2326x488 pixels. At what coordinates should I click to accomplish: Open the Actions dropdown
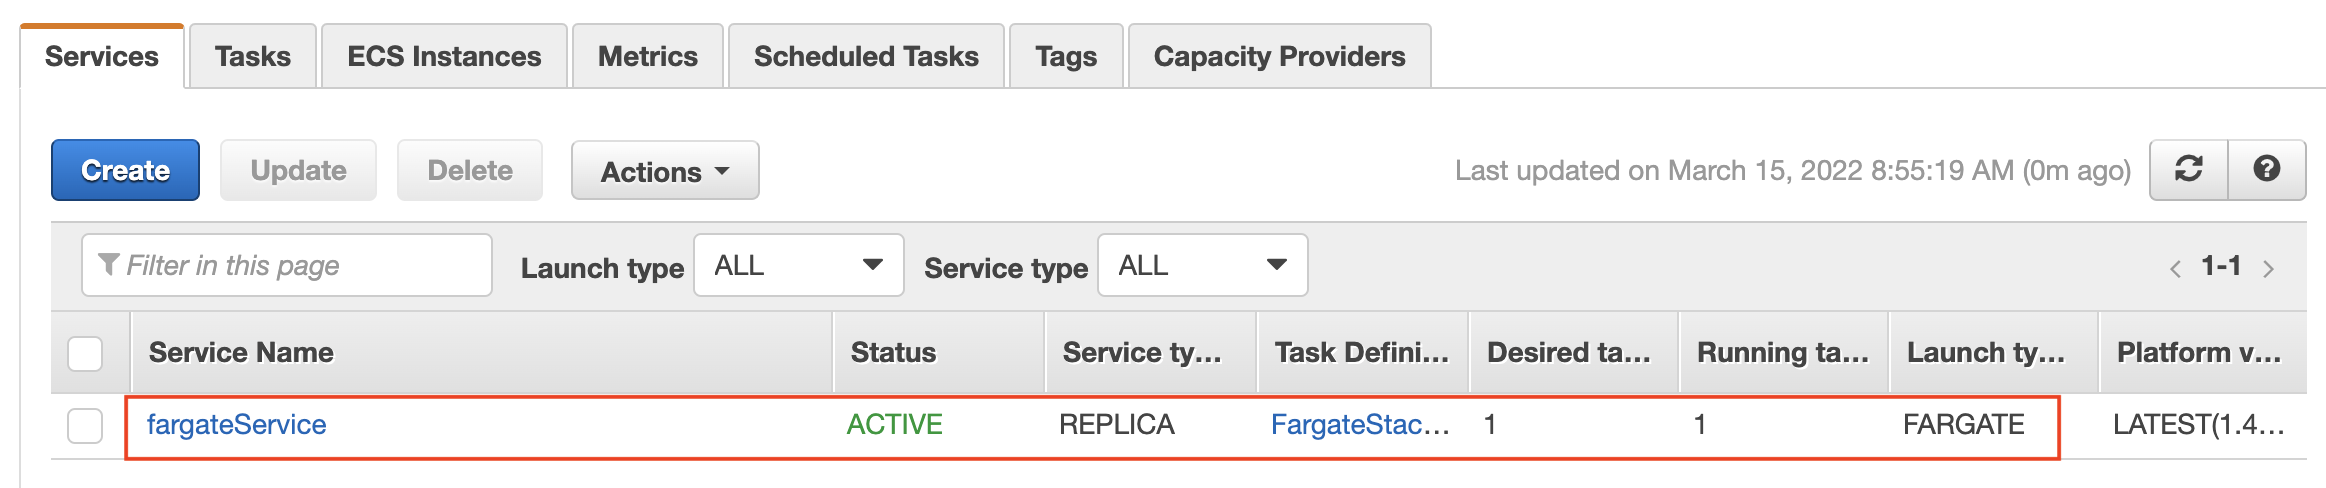tap(665, 171)
